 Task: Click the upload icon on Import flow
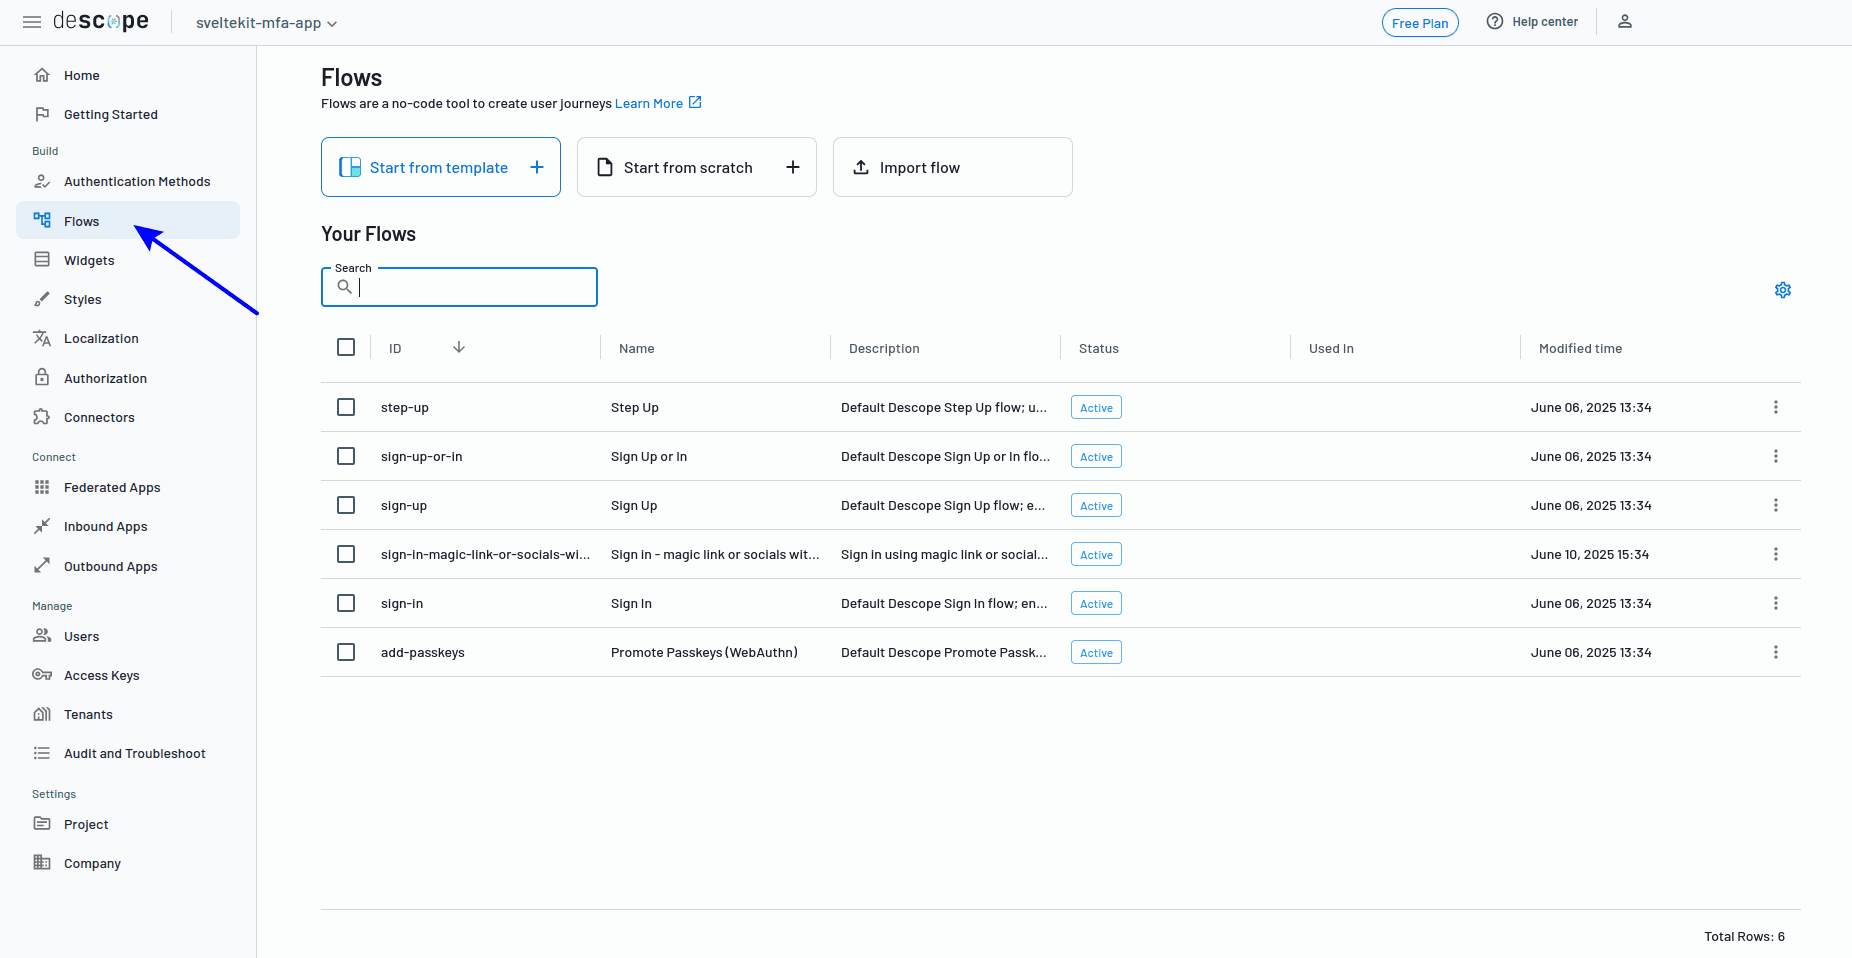(x=861, y=167)
